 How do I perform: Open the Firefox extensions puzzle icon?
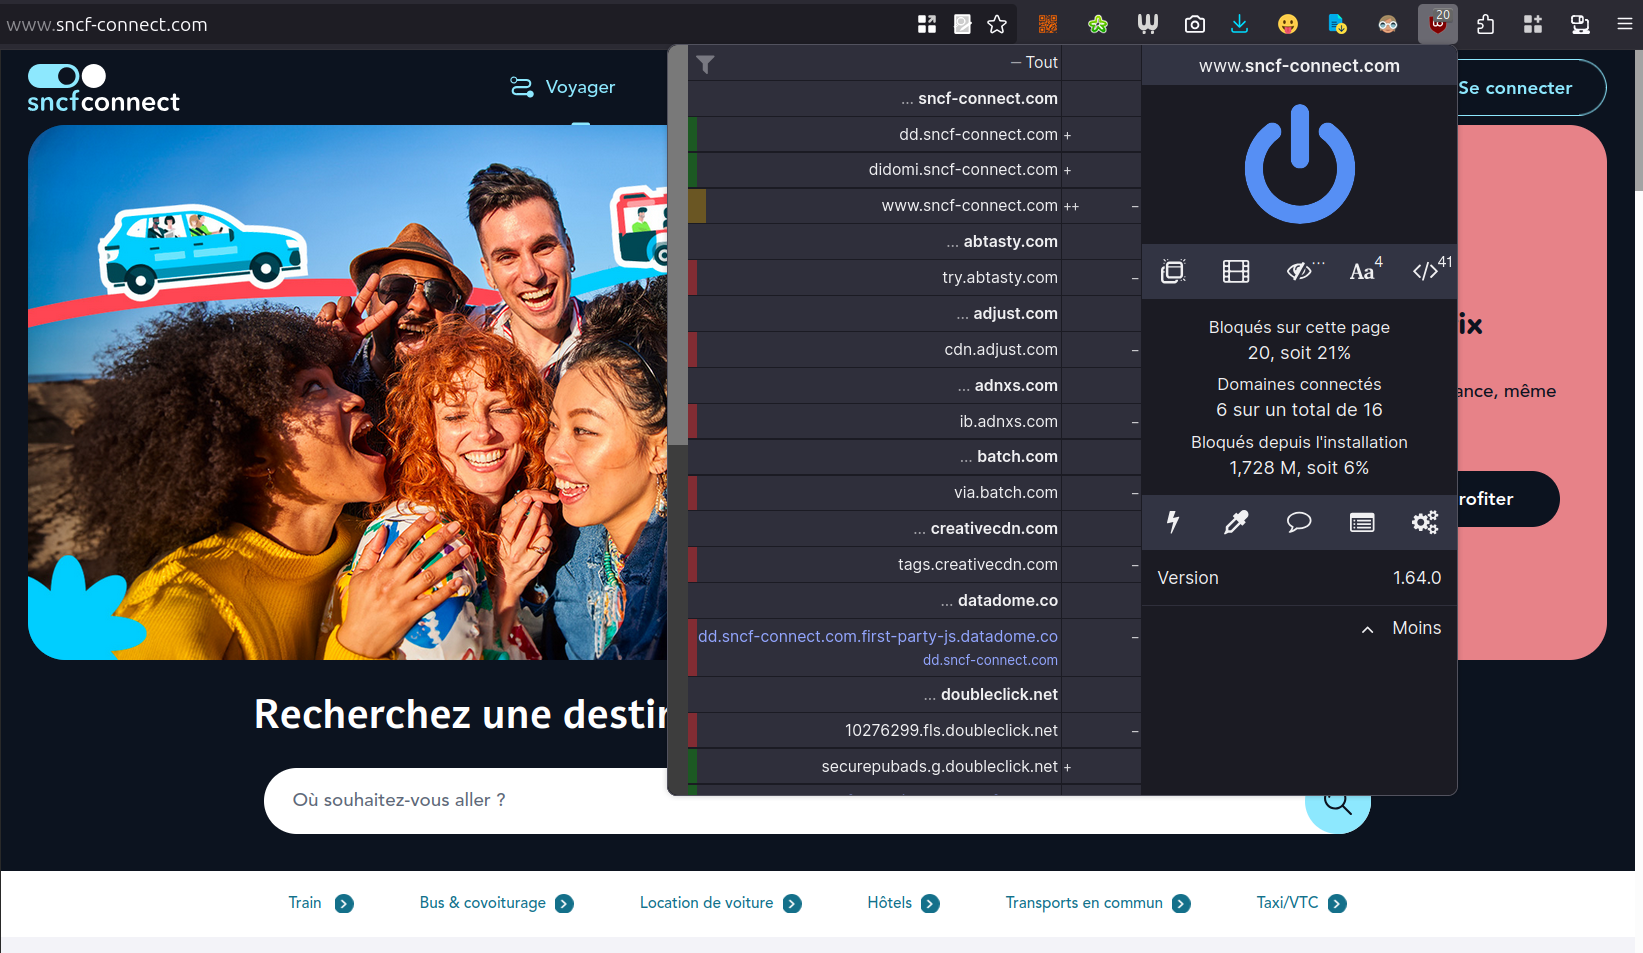pyautogui.click(x=1485, y=24)
